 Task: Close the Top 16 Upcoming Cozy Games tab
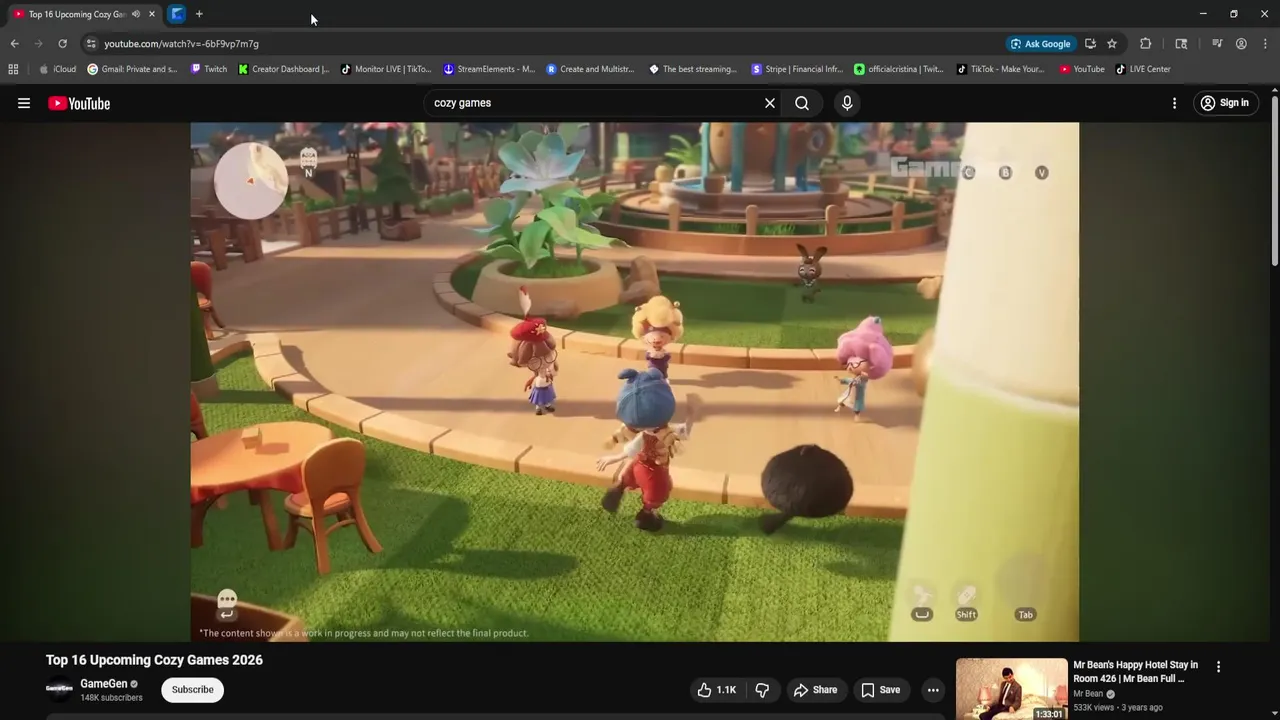152,14
